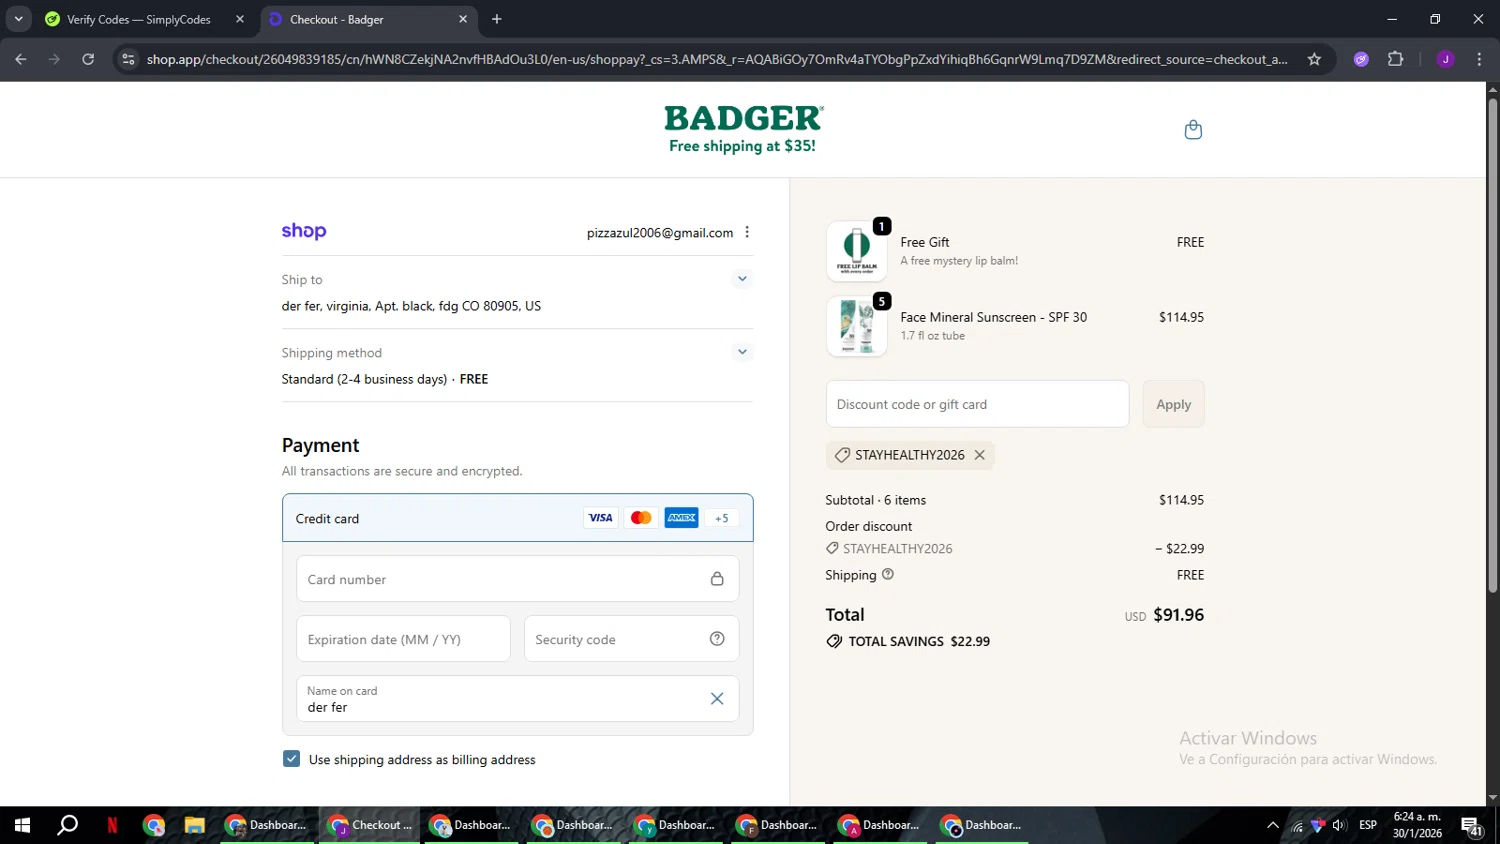Clear the Name on card field
Screen dimensions: 1500x844
click(x=717, y=699)
